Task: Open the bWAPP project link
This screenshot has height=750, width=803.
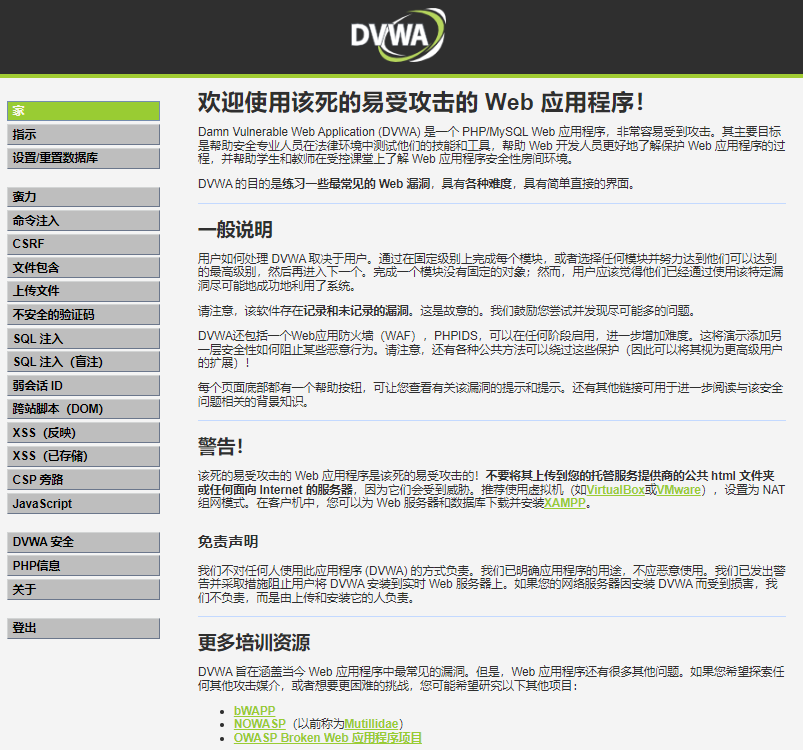Action: pos(255,711)
